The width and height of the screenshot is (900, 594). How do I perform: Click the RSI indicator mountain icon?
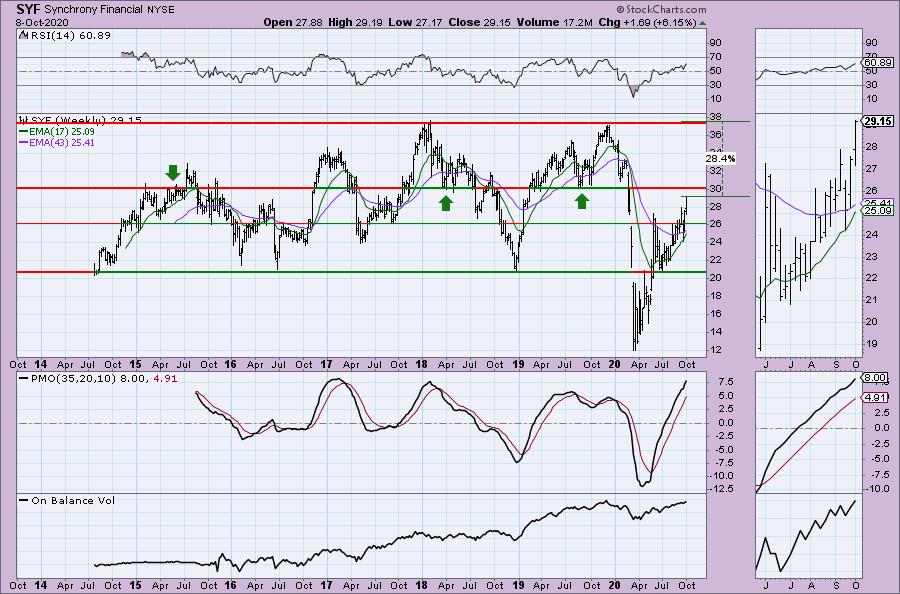(x=22, y=35)
